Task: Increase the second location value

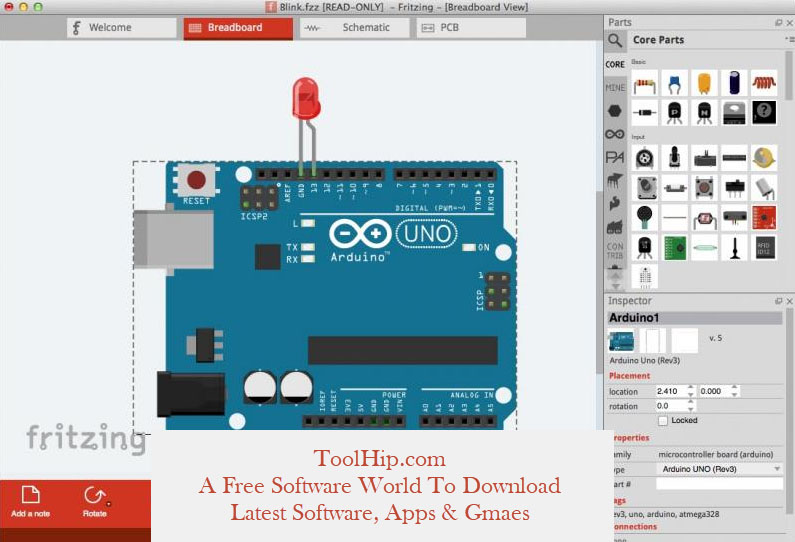Action: tap(735, 388)
